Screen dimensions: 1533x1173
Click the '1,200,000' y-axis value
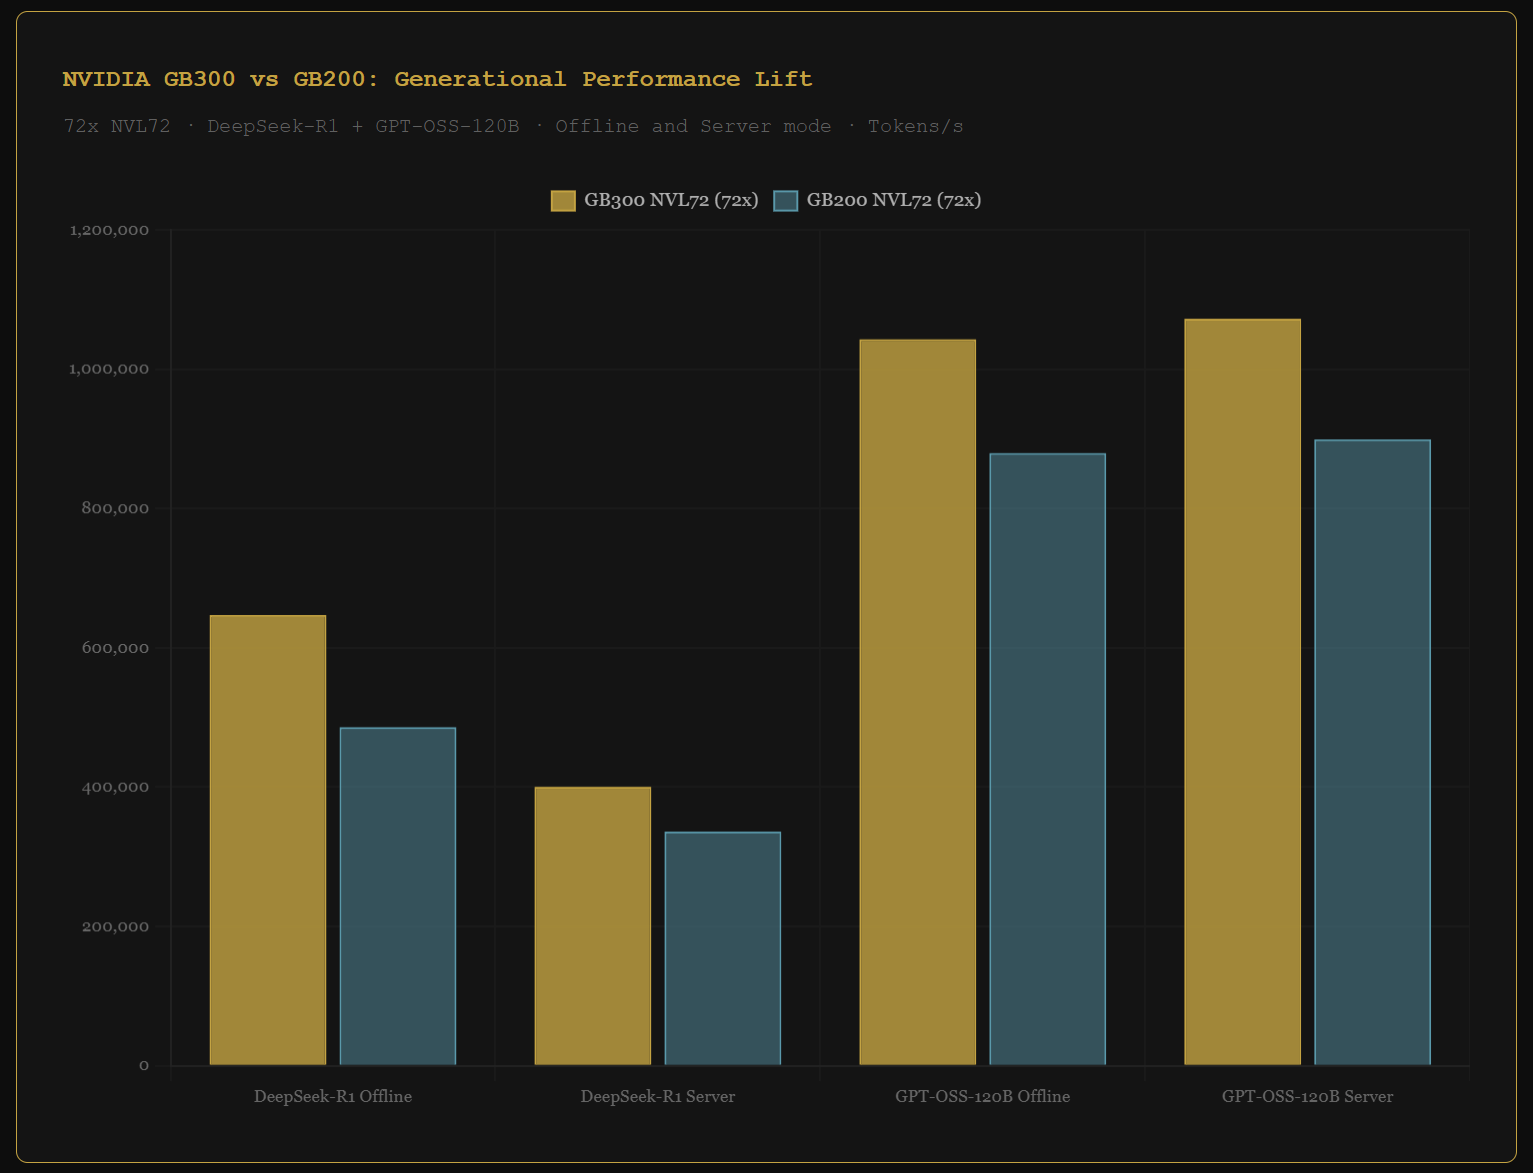[109, 231]
